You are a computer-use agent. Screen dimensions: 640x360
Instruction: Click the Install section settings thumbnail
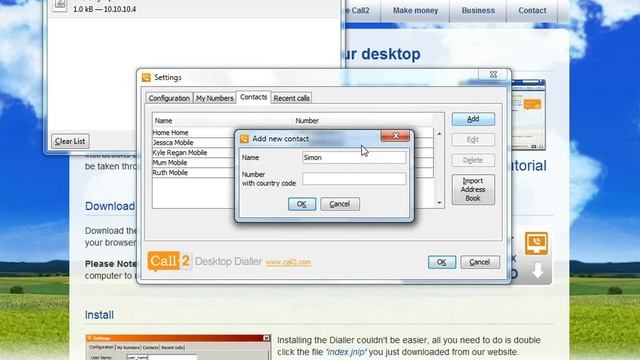click(x=178, y=347)
